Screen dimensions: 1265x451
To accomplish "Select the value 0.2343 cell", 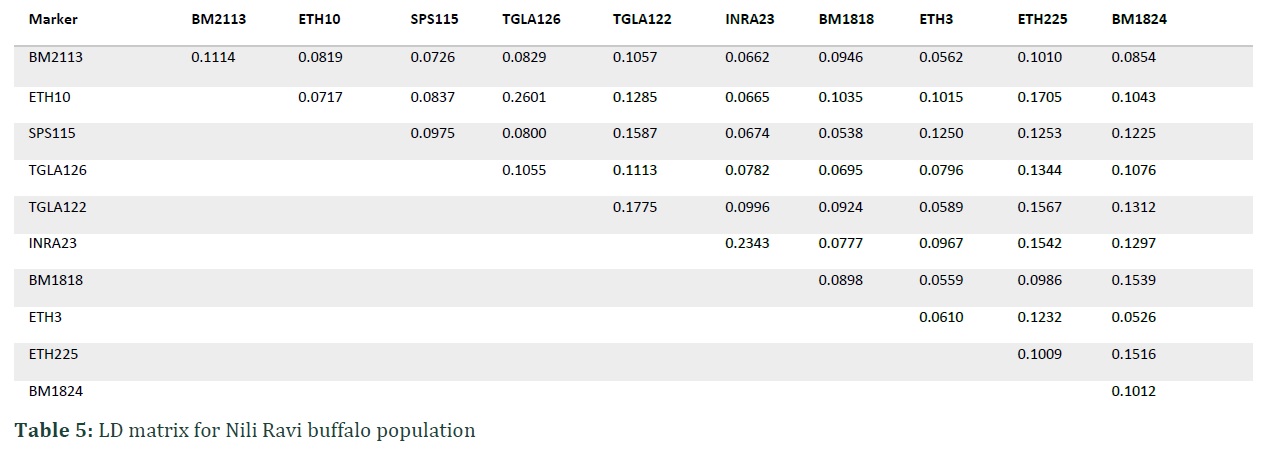I will (748, 243).
